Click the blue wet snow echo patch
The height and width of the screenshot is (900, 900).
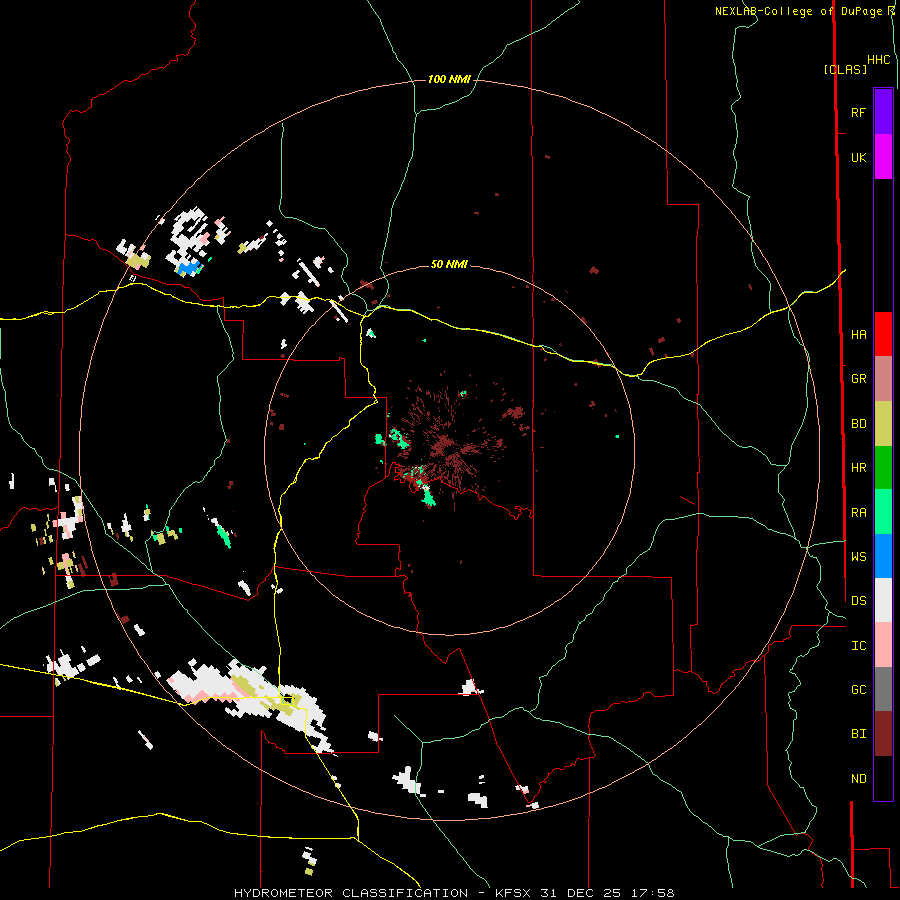click(188, 268)
